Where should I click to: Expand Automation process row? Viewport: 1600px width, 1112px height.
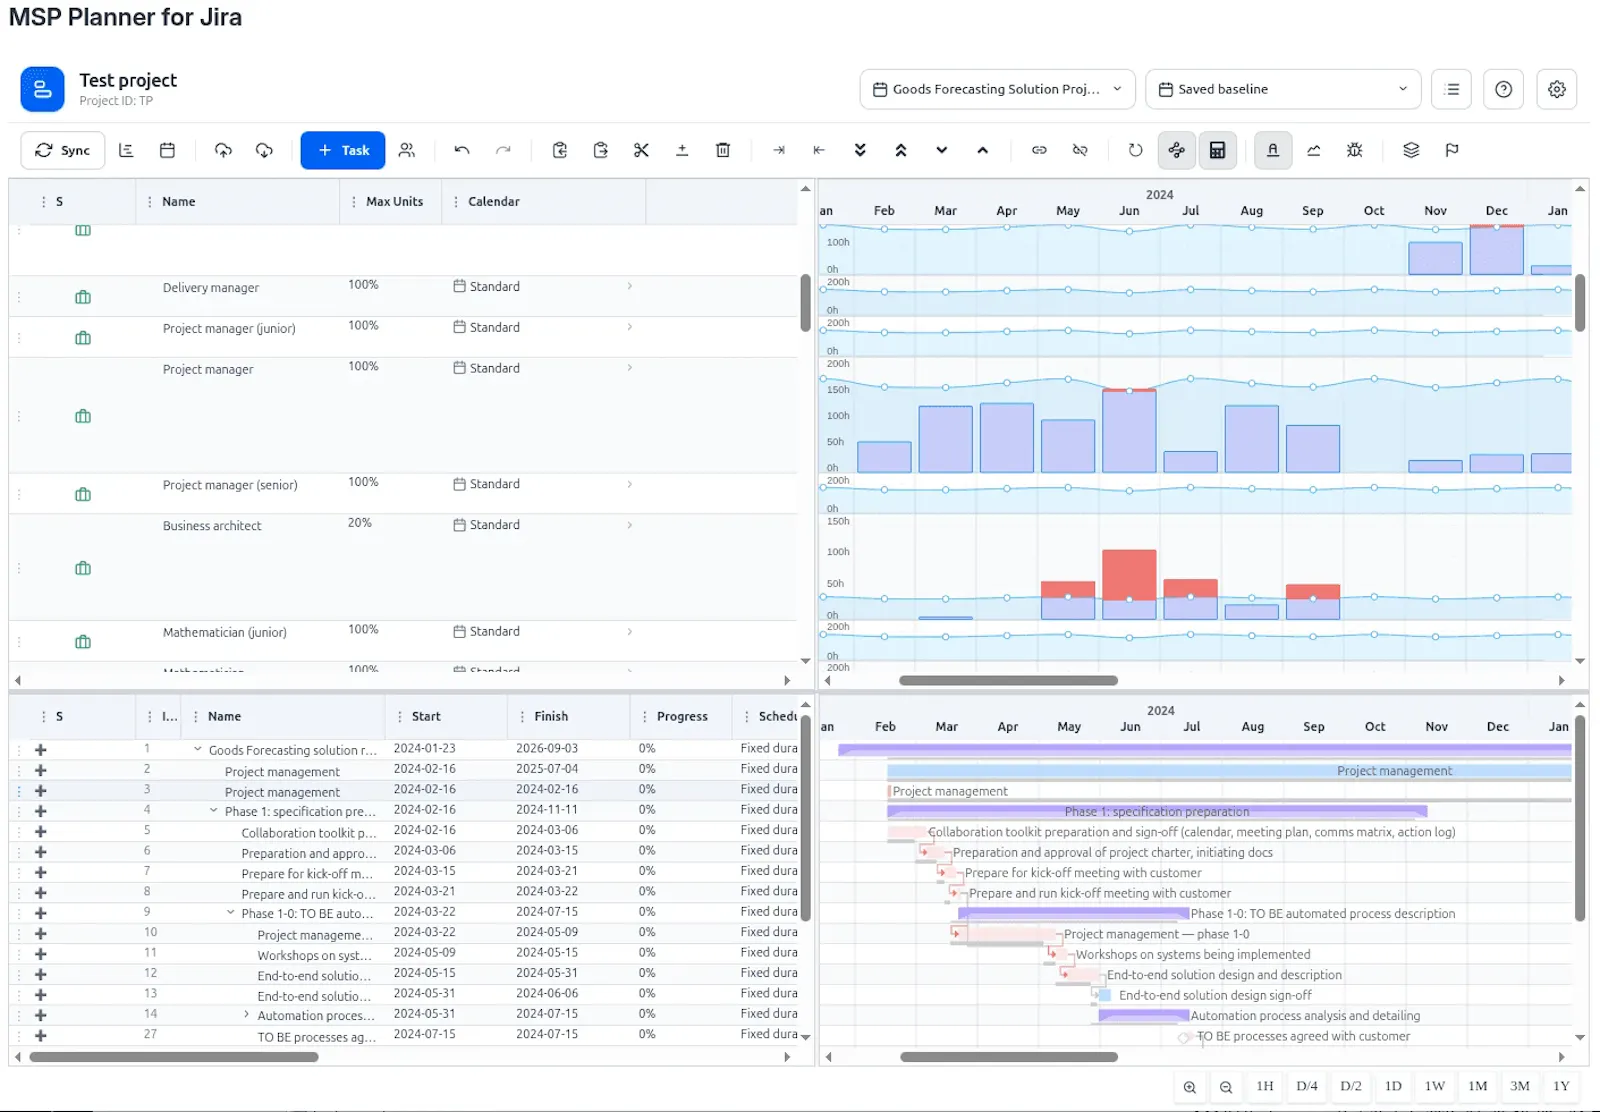coord(246,1014)
